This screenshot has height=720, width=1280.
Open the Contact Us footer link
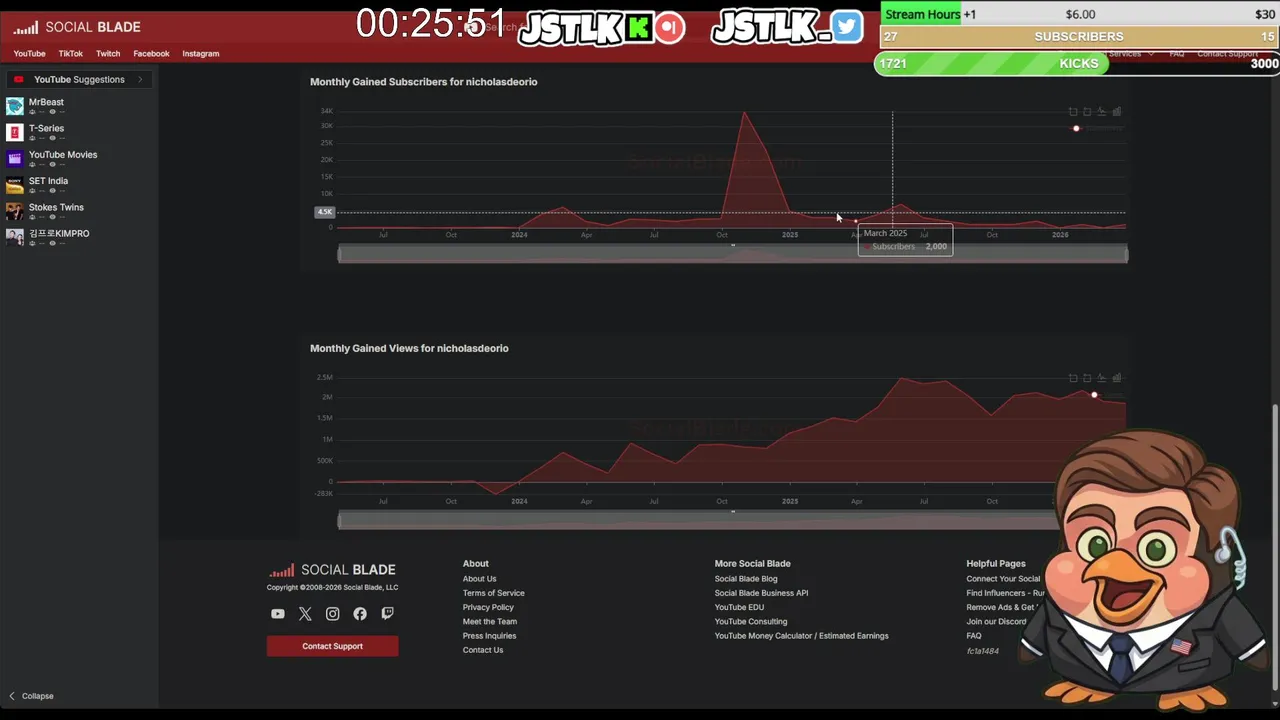[x=483, y=650]
